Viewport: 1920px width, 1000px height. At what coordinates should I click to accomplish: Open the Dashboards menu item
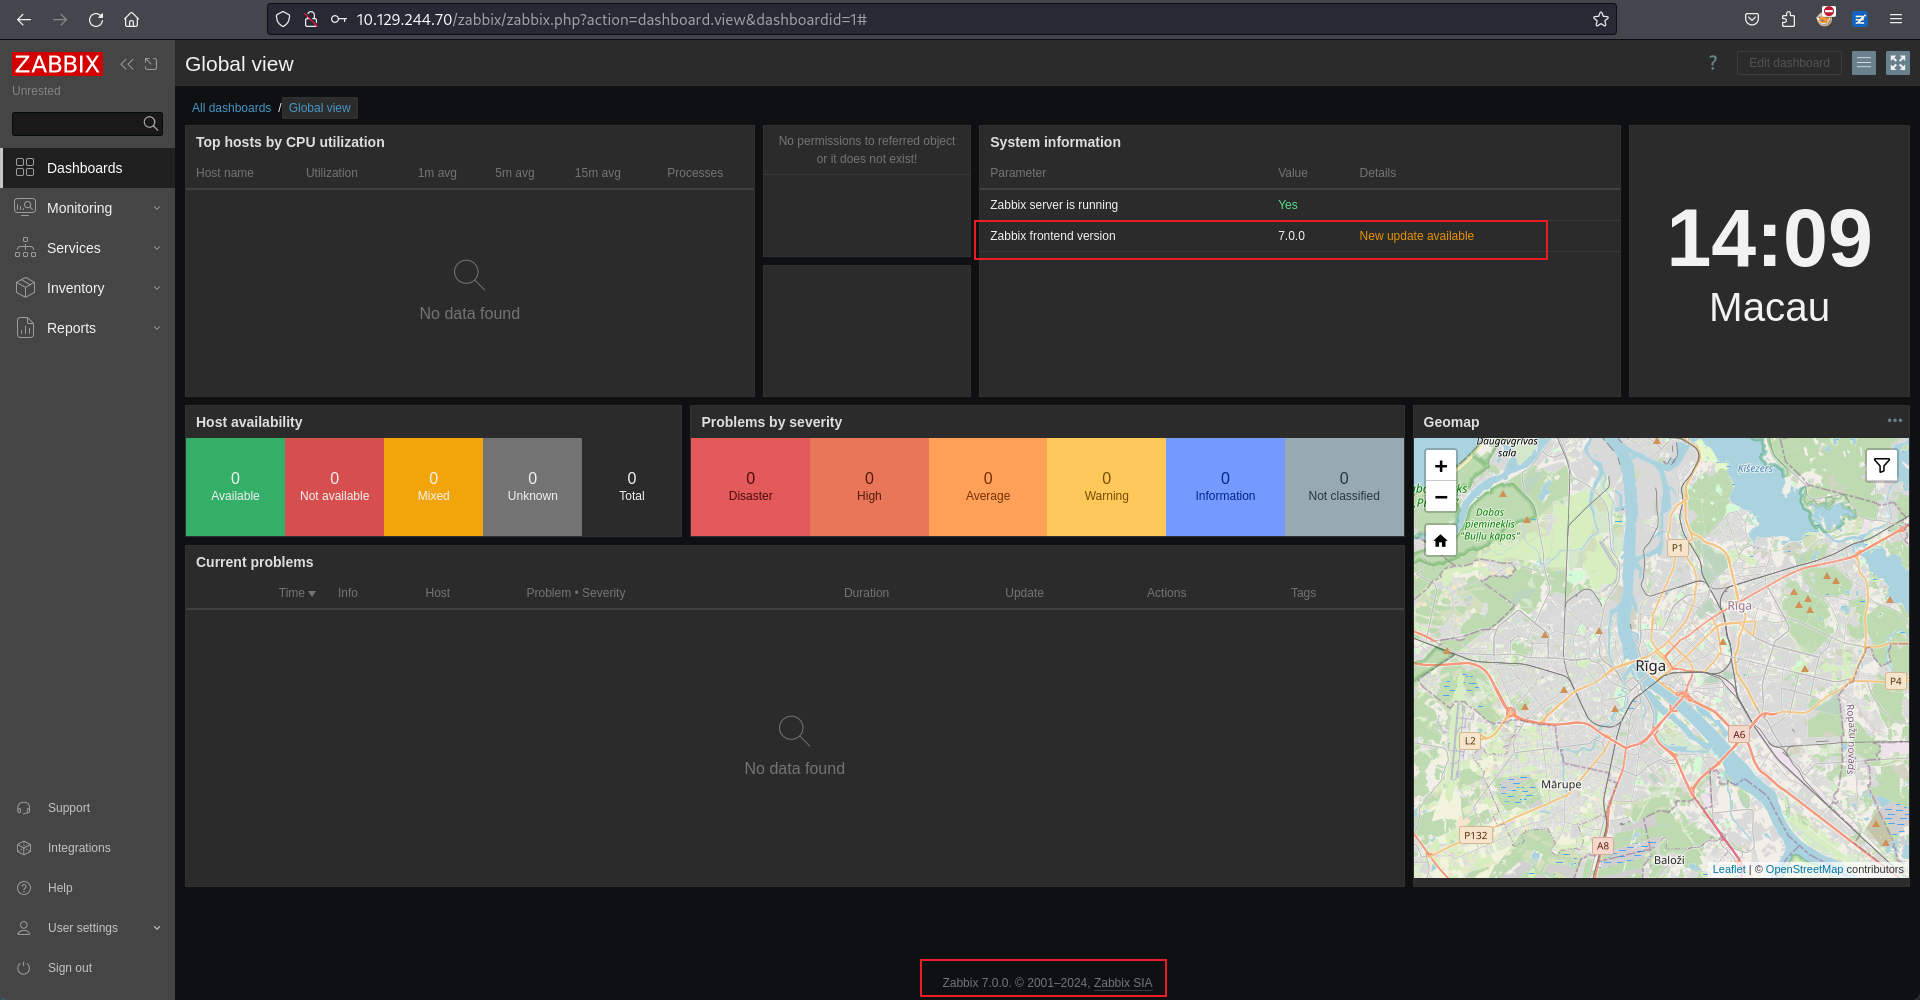click(87, 168)
